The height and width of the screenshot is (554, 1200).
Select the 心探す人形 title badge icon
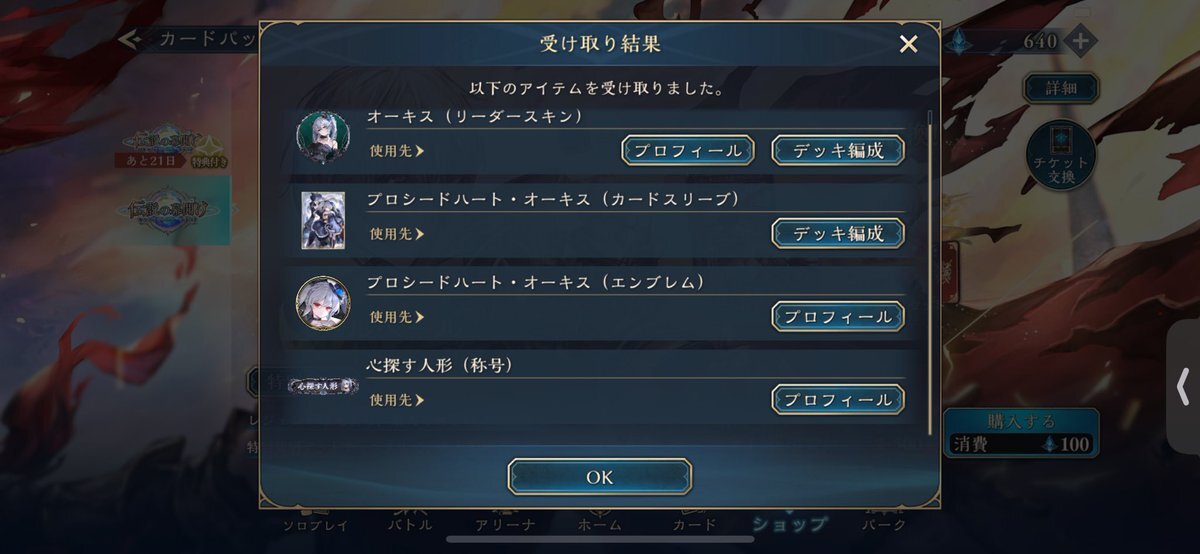point(323,385)
